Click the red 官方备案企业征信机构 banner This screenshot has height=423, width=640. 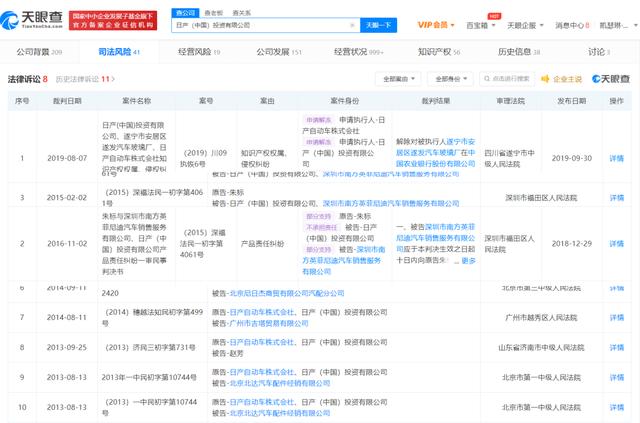113,20
